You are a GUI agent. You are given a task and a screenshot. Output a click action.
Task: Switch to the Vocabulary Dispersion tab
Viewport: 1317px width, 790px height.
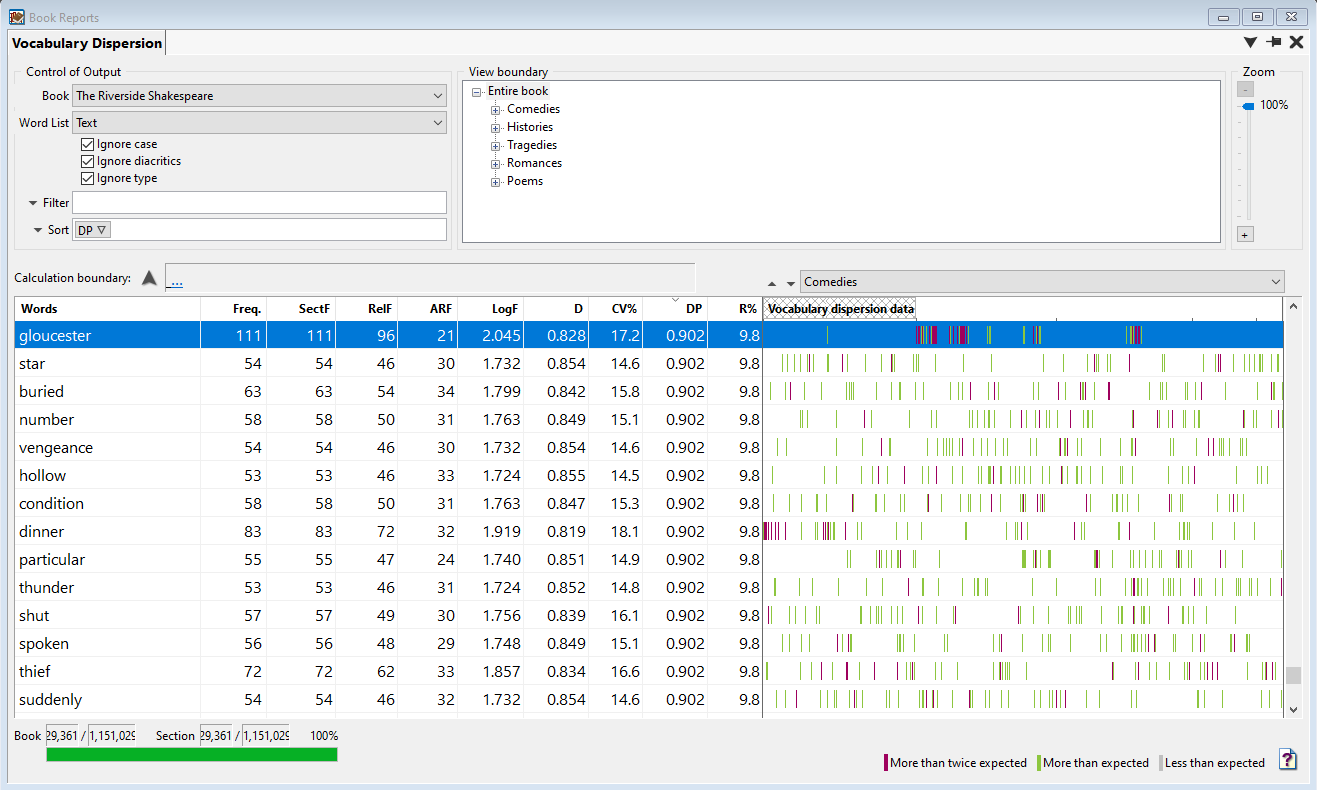coord(87,43)
